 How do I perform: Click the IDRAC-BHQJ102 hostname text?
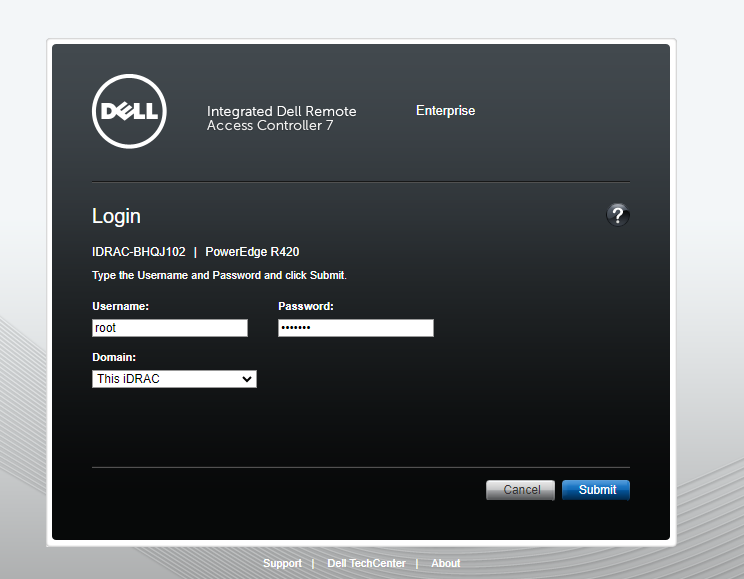139,252
